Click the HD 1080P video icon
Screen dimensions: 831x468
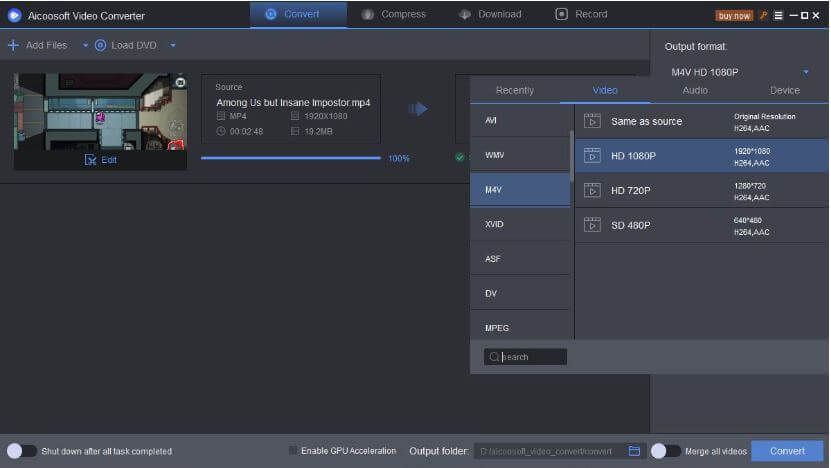pyautogui.click(x=592, y=156)
